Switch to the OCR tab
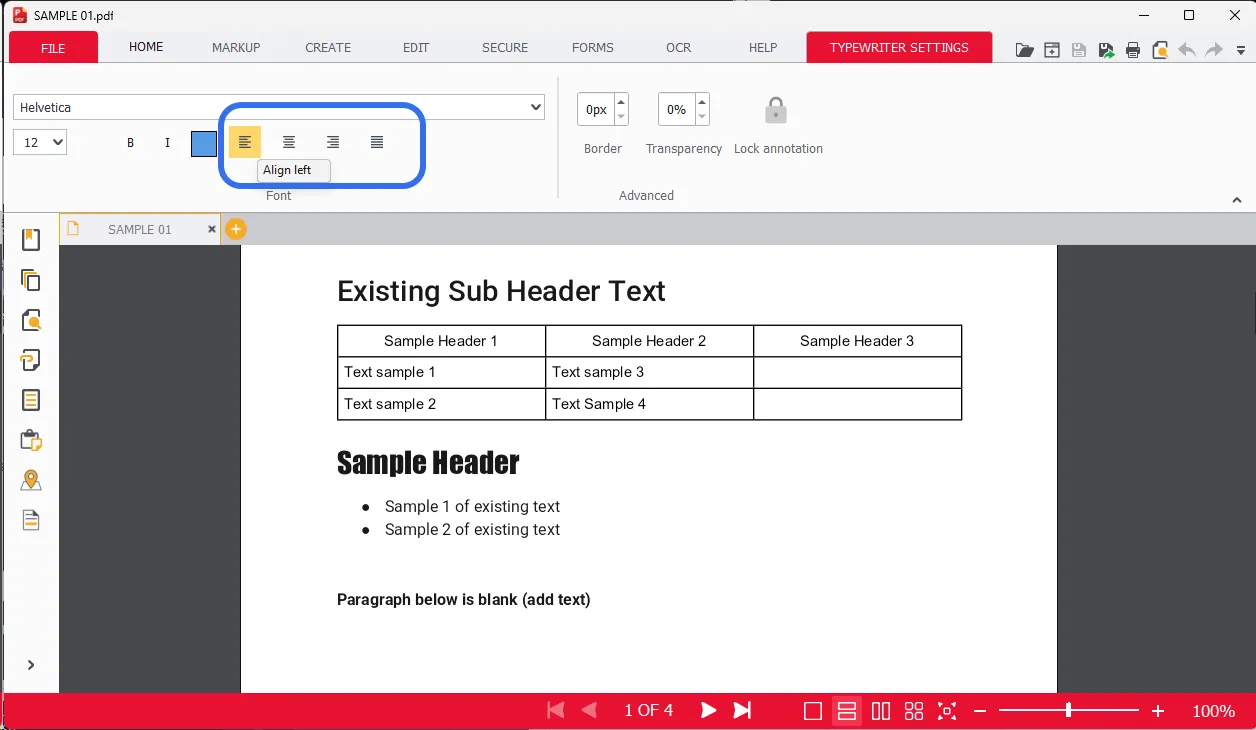The height and width of the screenshot is (730, 1256). [679, 47]
